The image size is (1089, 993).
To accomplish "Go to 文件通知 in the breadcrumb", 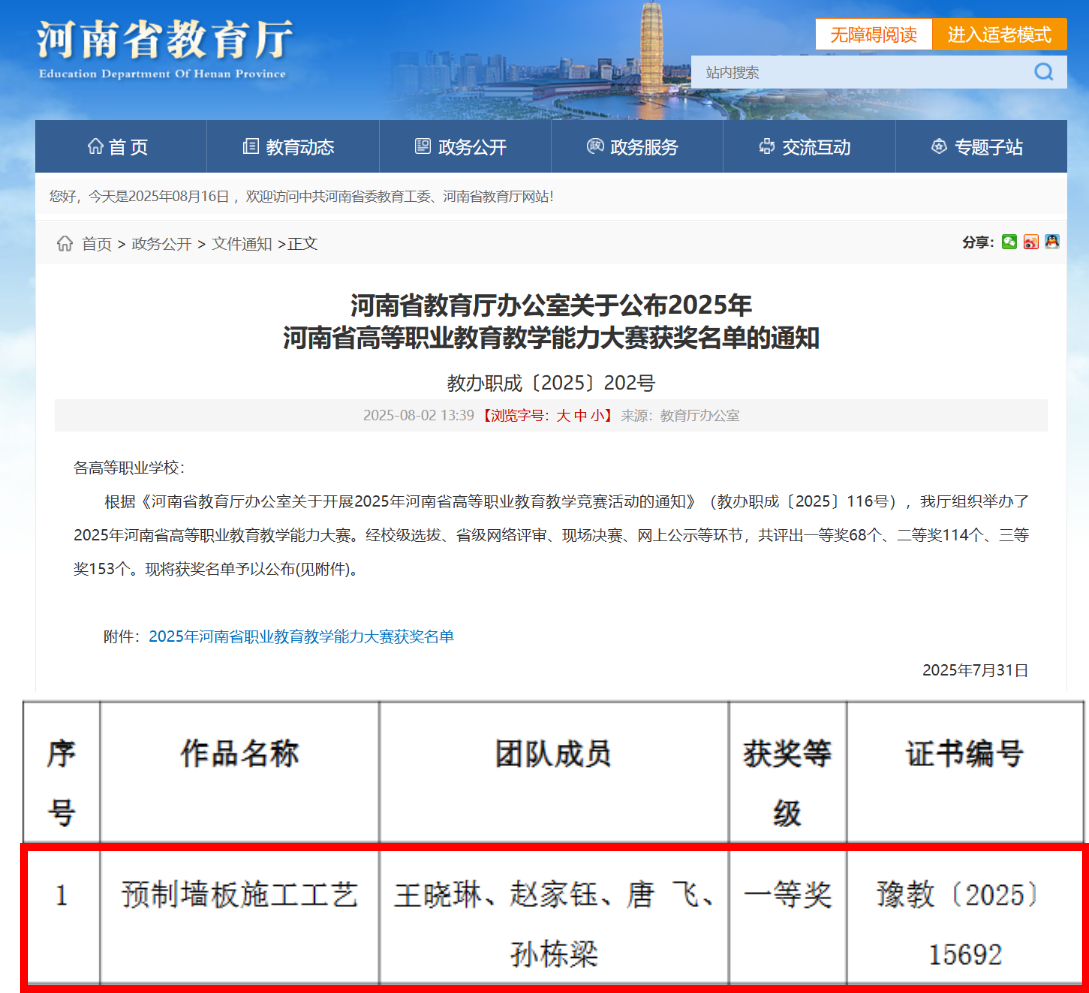I will (x=241, y=244).
